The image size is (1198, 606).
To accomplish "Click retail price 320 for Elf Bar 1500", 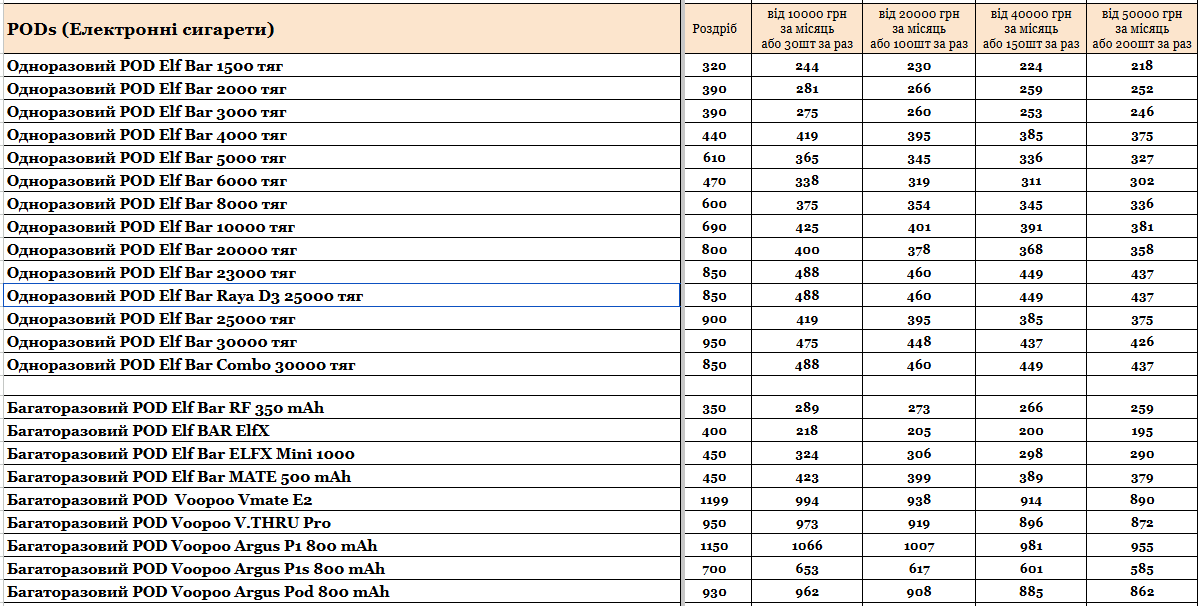I will (x=714, y=66).
